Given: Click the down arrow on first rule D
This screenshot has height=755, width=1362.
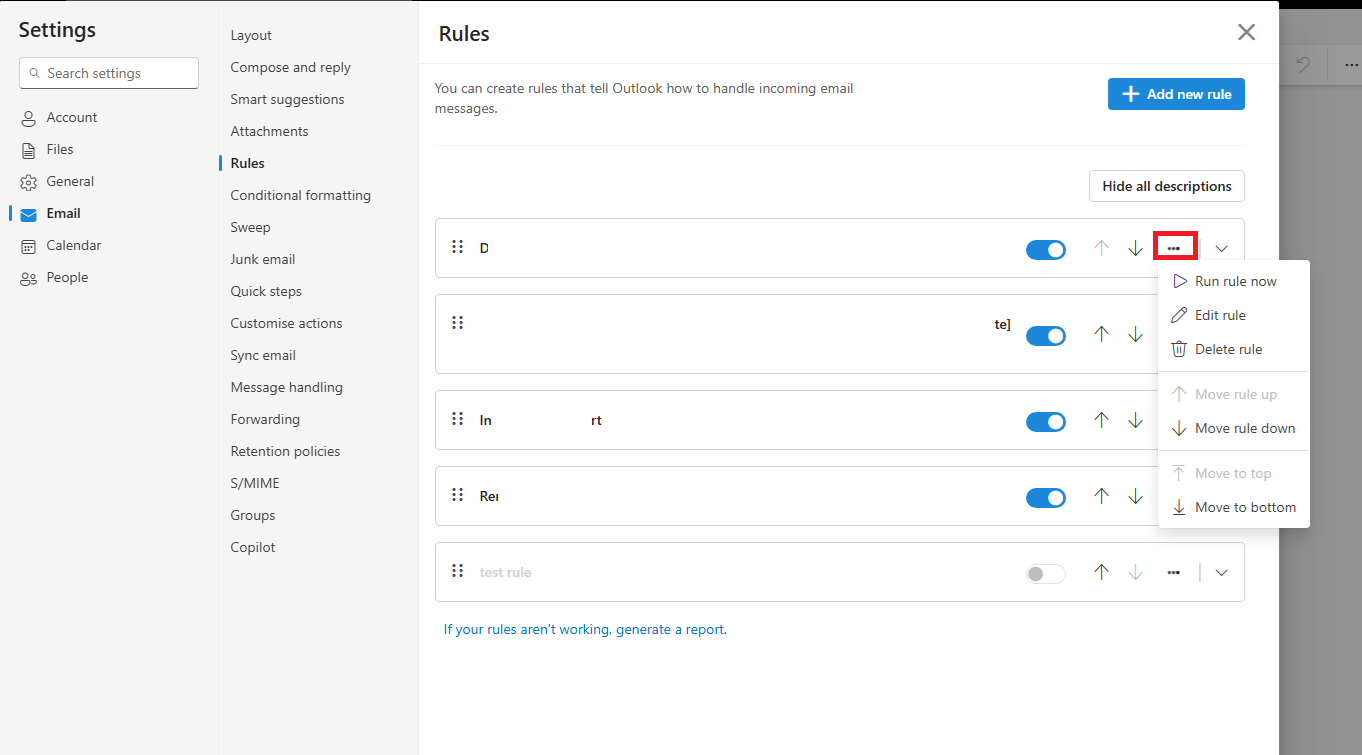Looking at the screenshot, I should point(1135,248).
